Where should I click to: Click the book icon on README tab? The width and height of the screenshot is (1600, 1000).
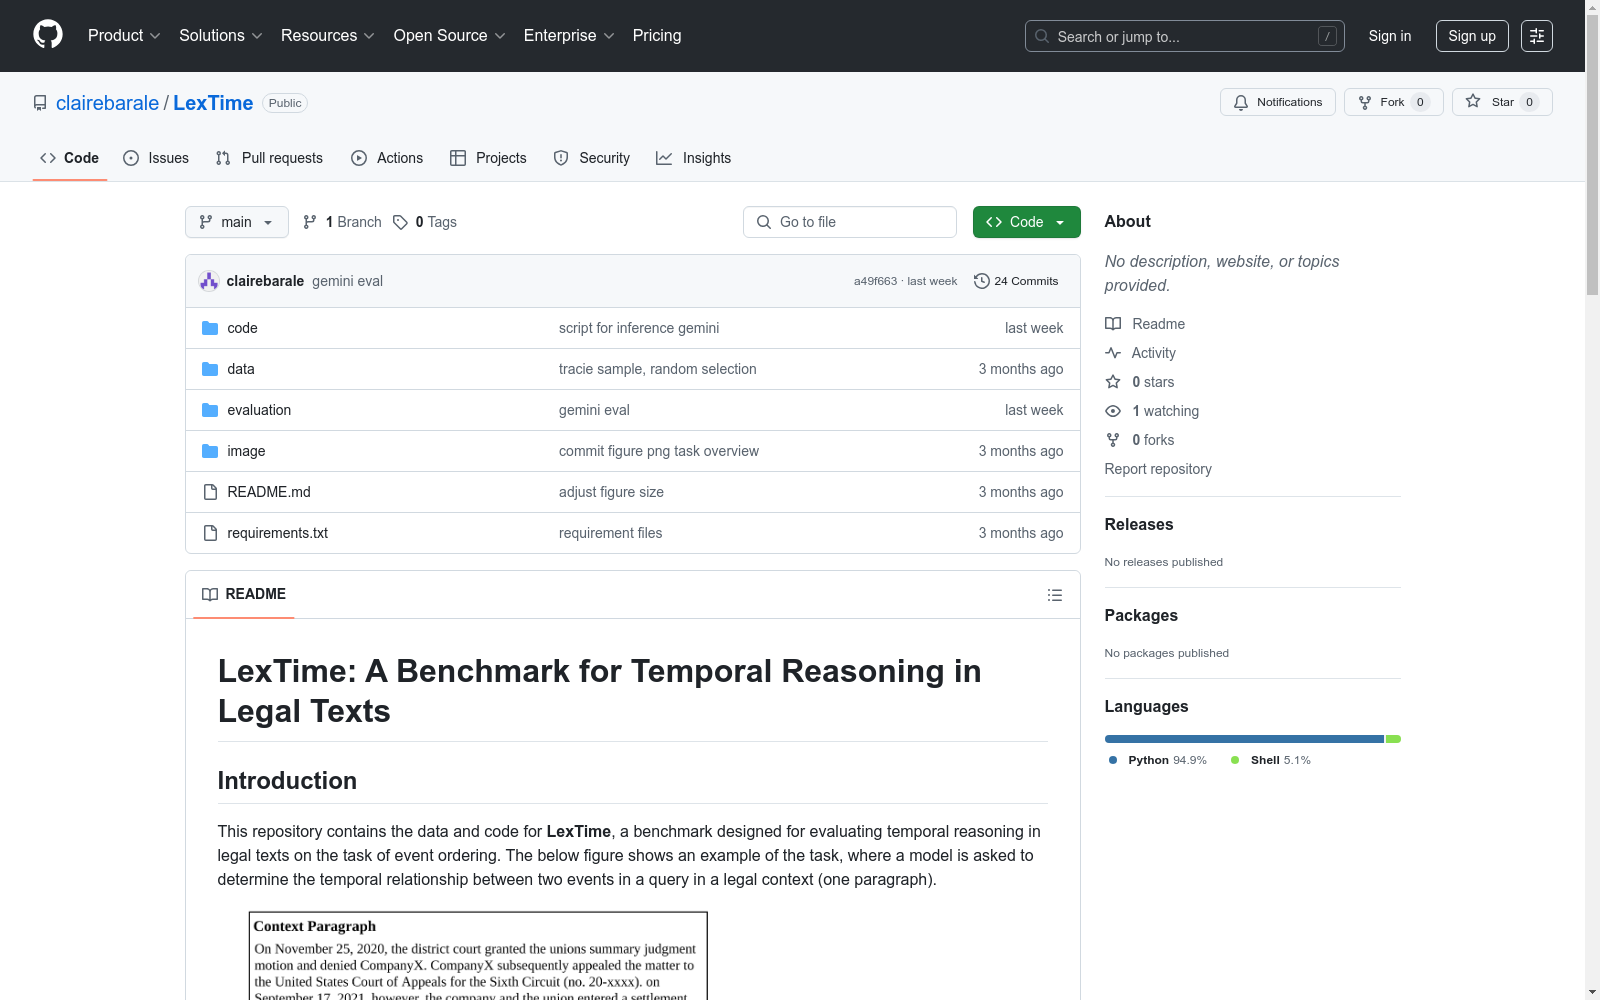coord(210,594)
